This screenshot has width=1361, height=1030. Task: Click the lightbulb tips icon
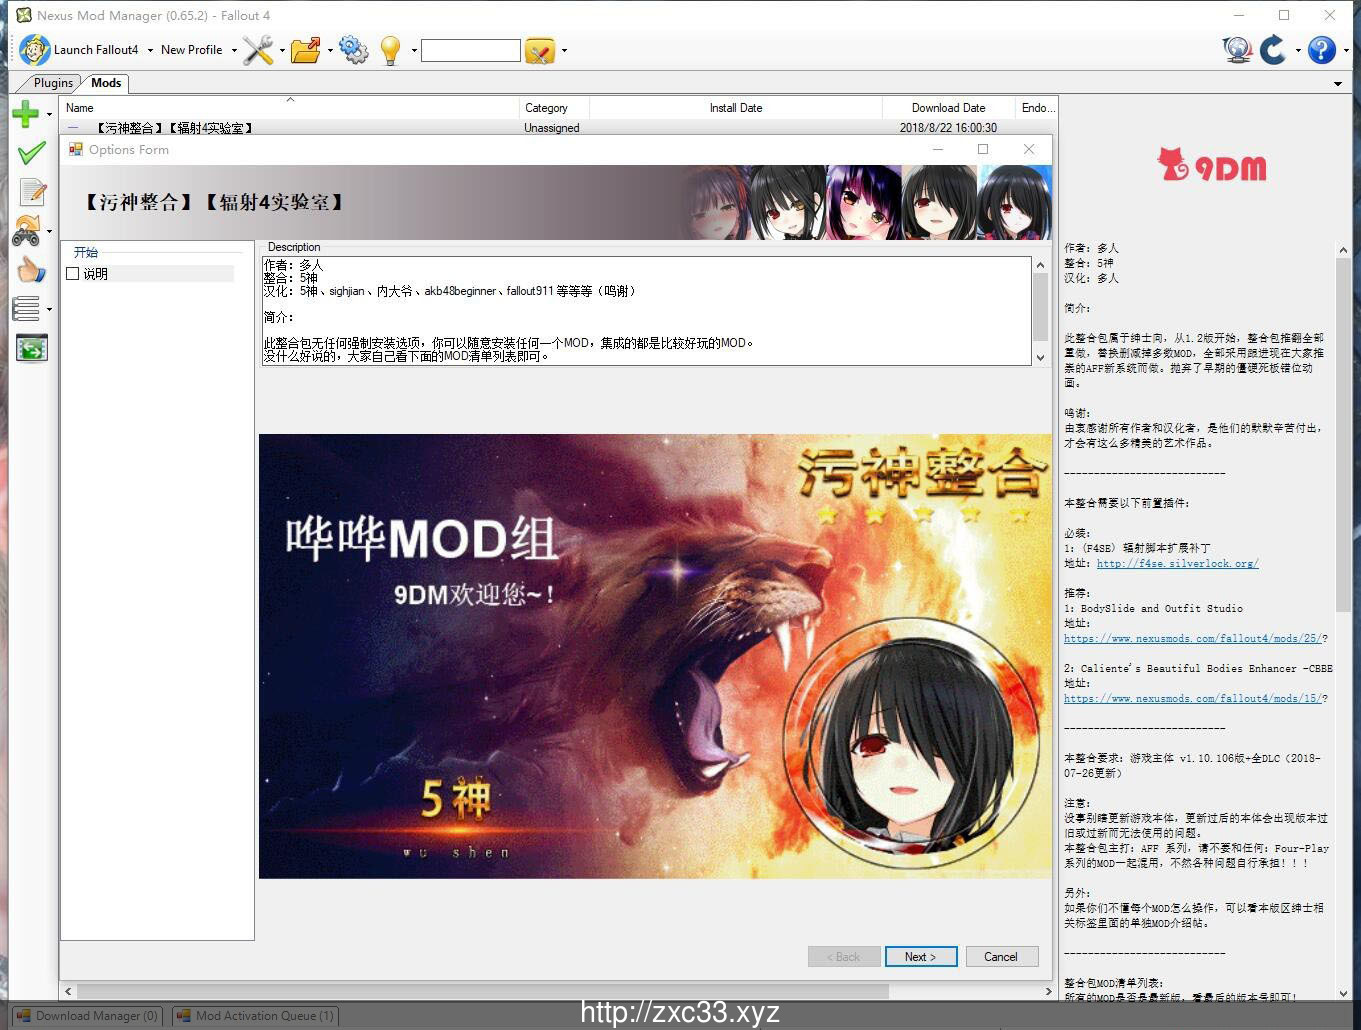click(390, 50)
